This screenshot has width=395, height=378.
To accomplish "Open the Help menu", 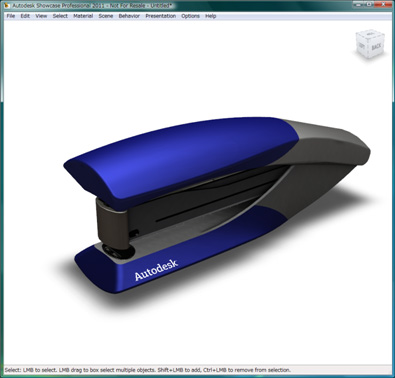I will [x=210, y=16].
